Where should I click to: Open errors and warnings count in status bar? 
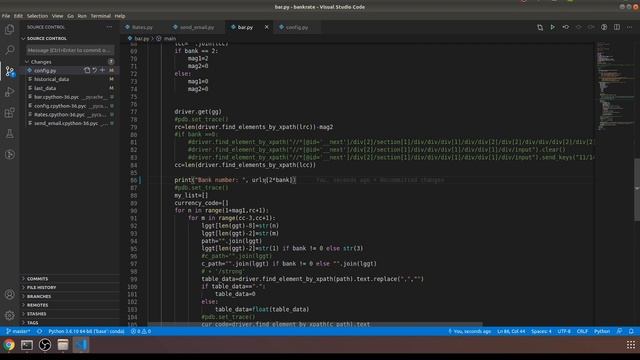[x=141, y=331]
